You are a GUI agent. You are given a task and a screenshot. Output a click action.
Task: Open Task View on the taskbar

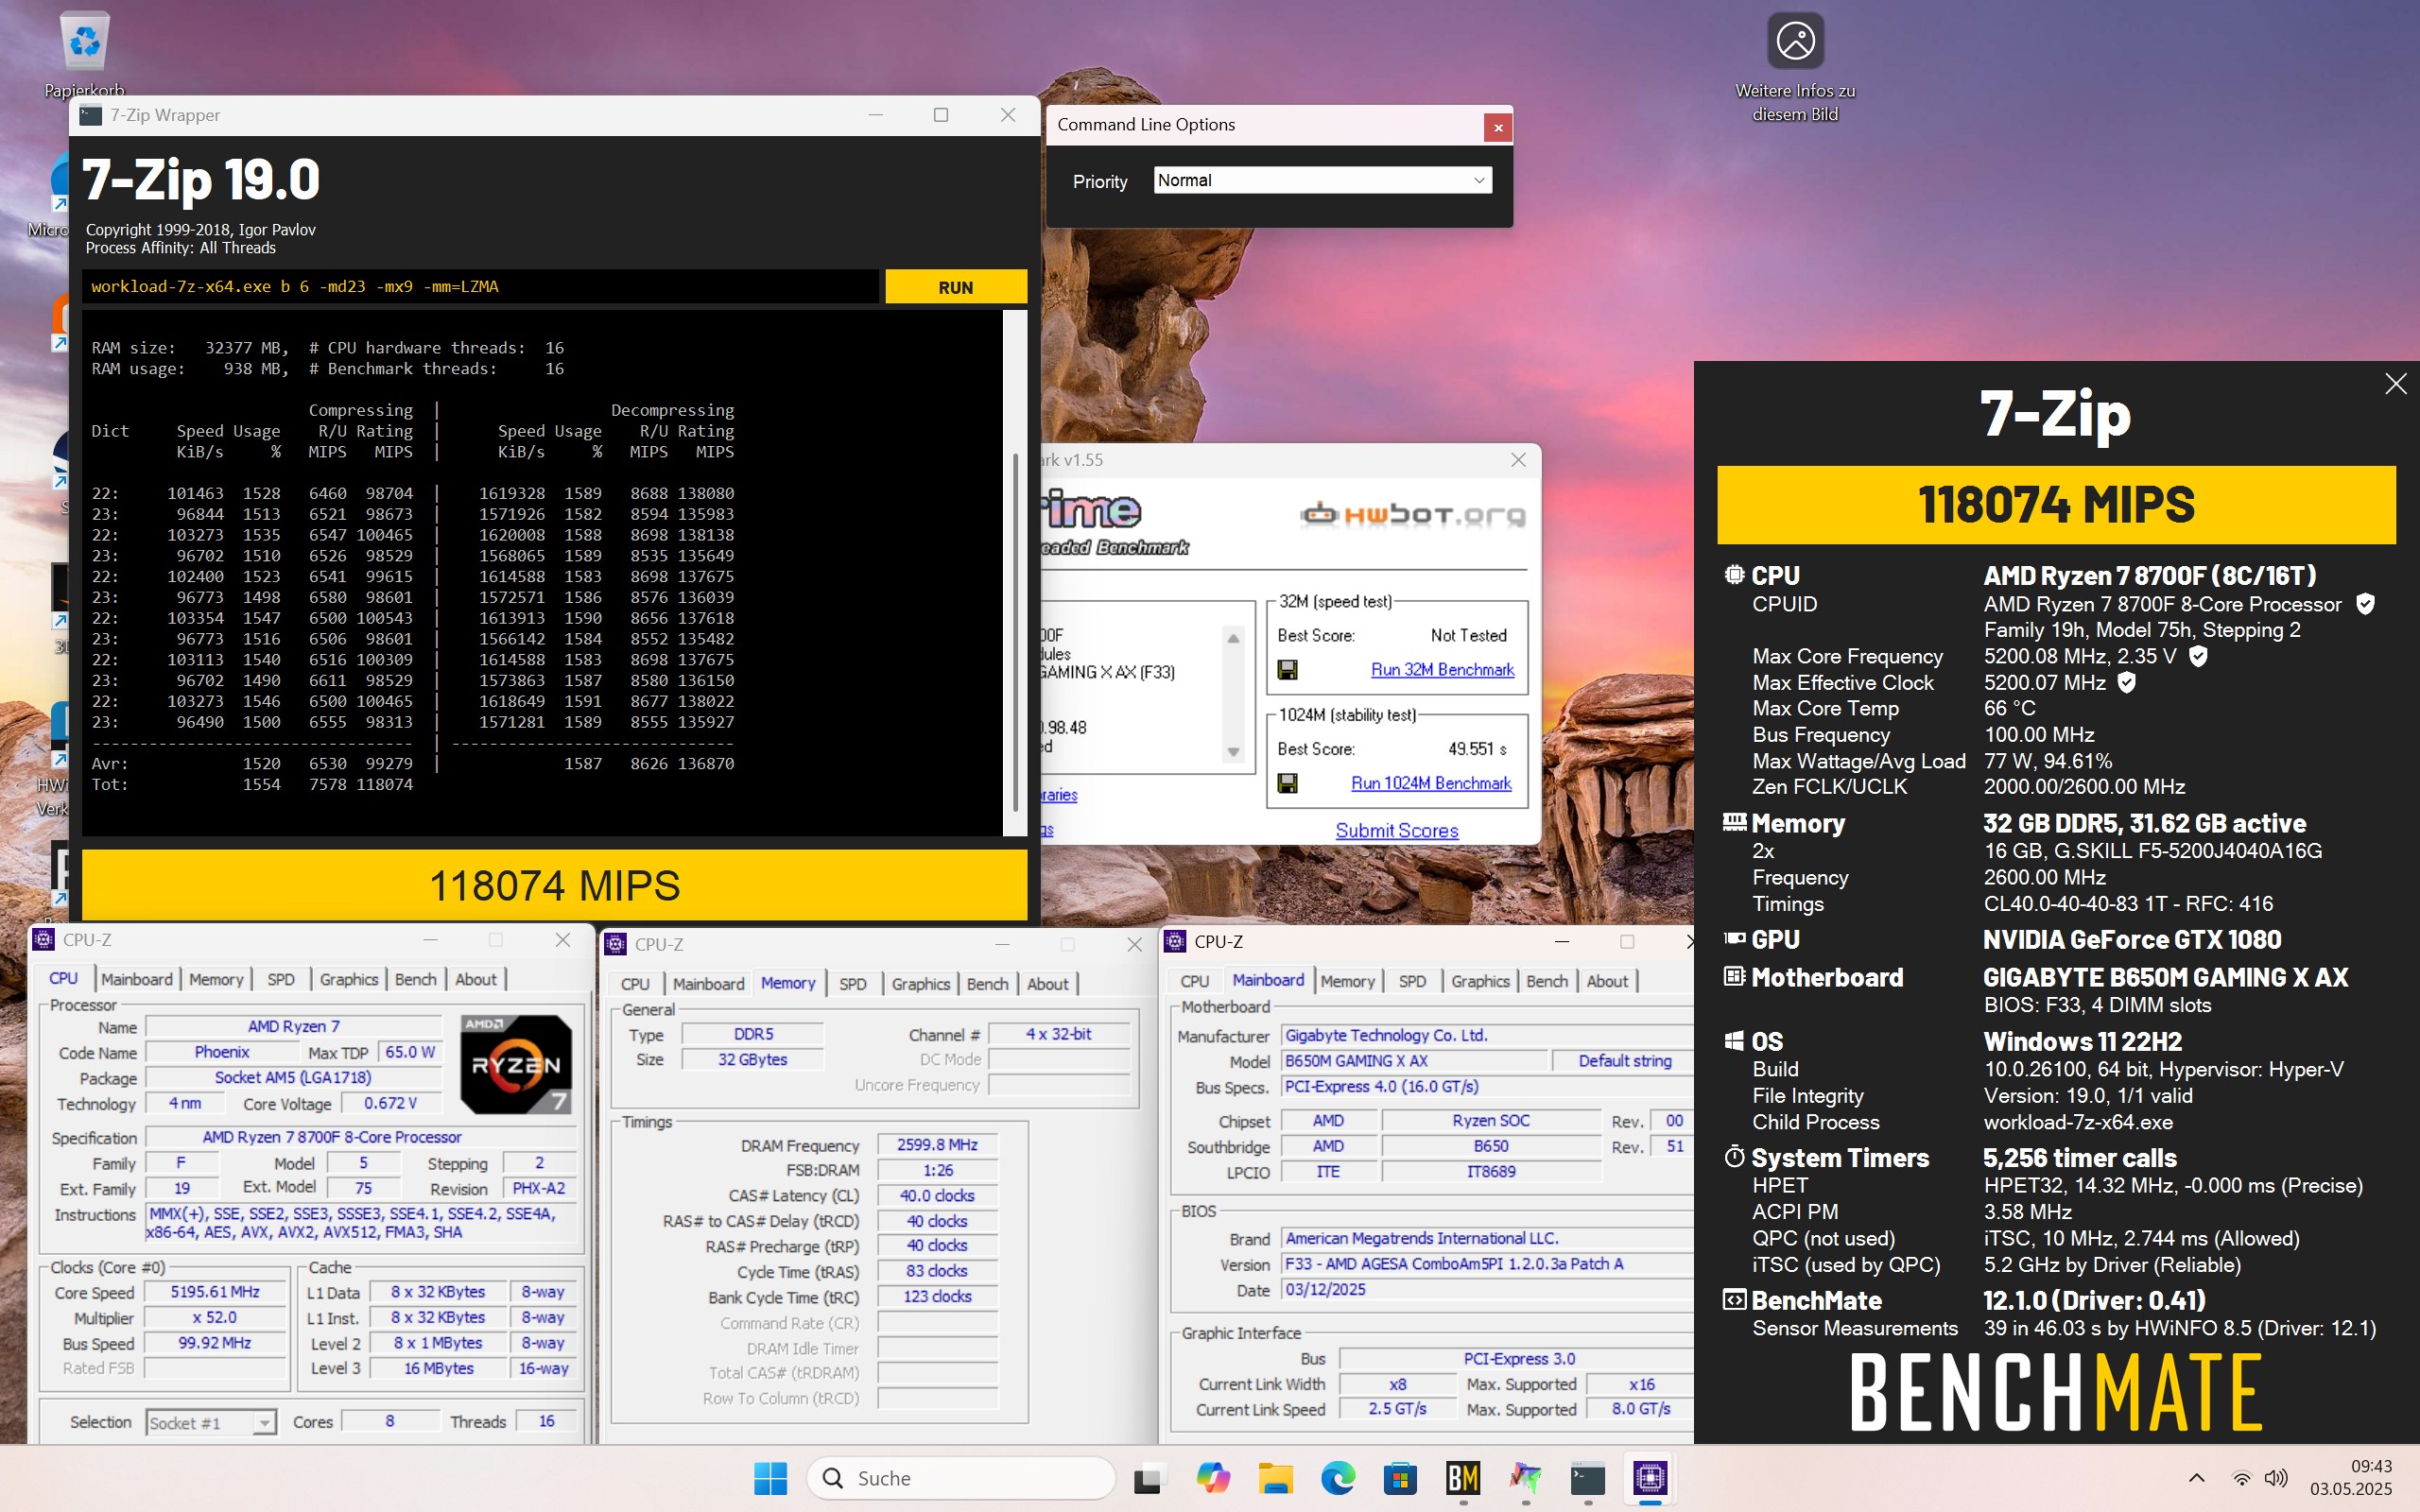coord(1149,1478)
